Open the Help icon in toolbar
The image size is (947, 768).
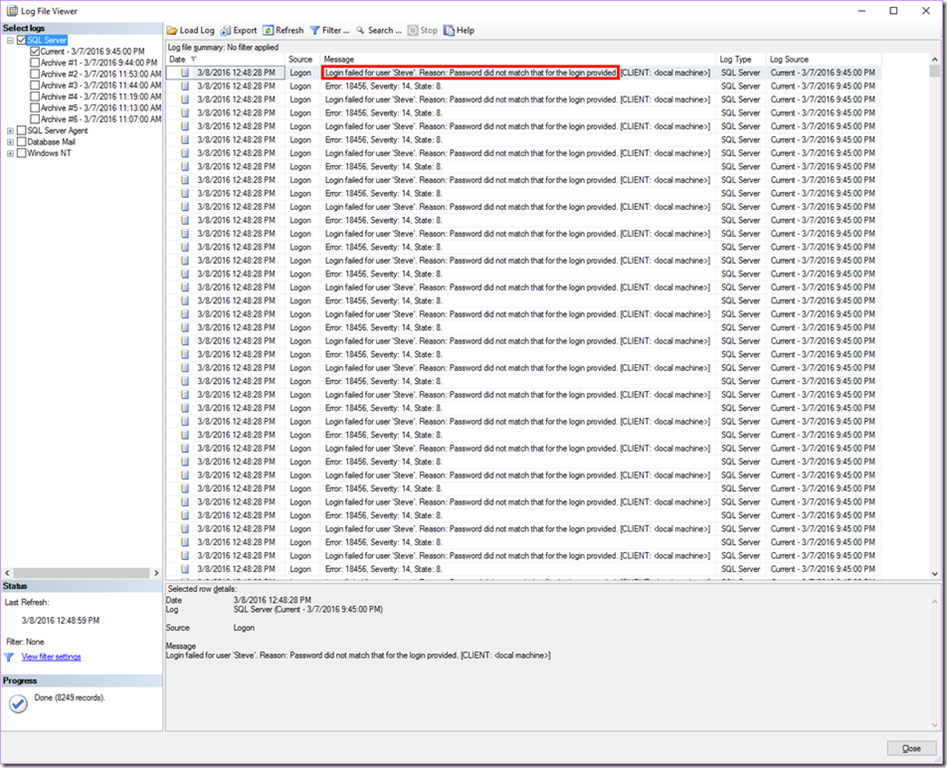point(449,31)
